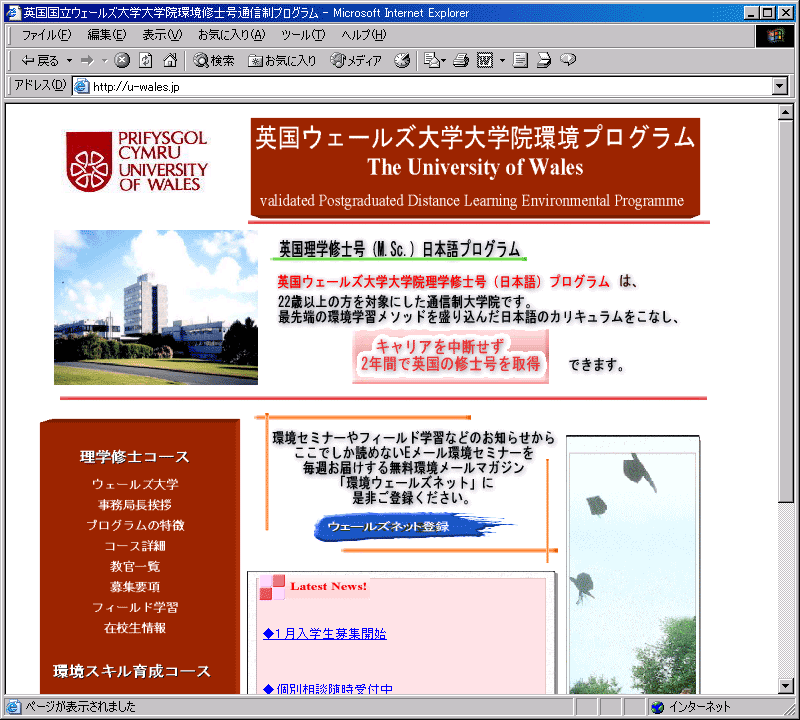Click the graduation caps photo

click(x=633, y=564)
